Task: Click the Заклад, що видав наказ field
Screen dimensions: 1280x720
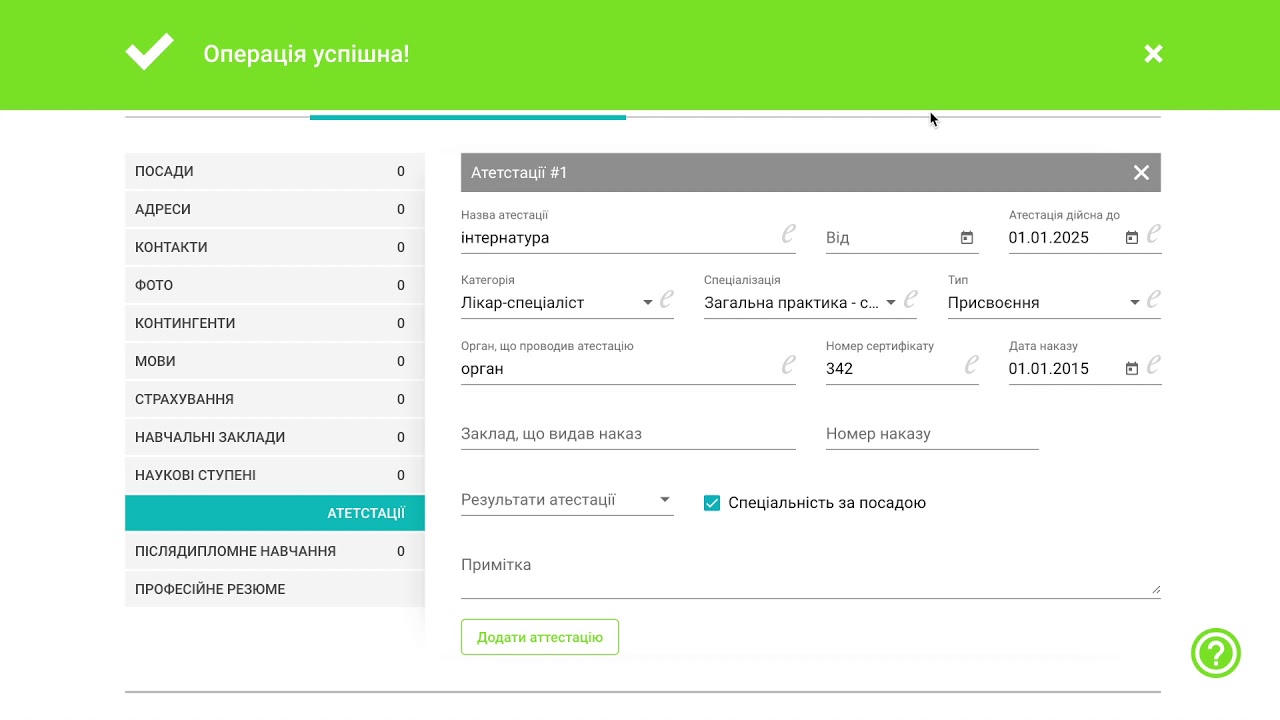Action: click(628, 434)
